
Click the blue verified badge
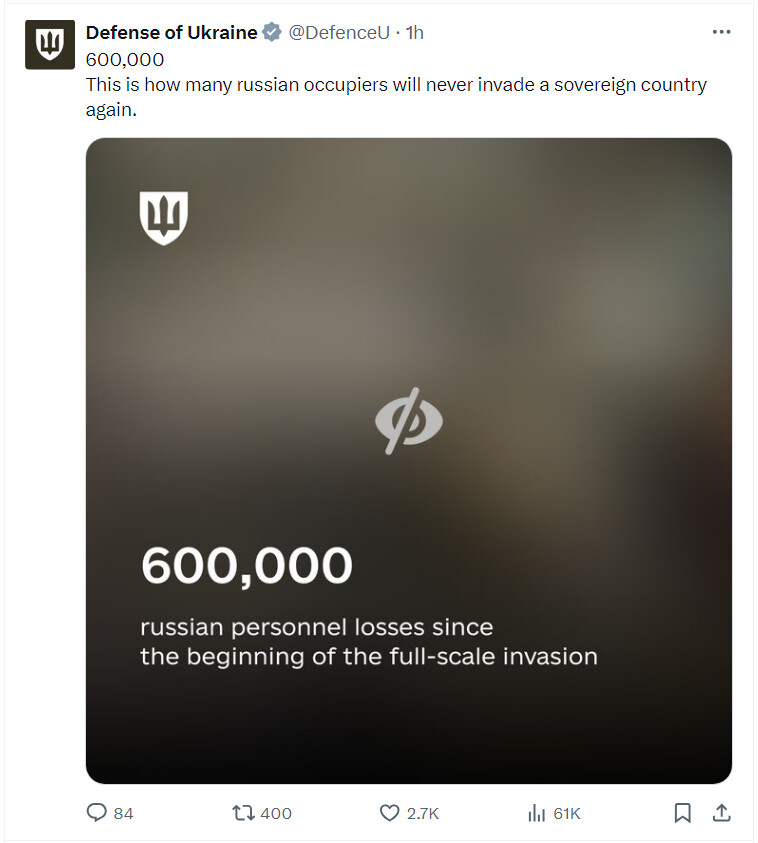click(x=272, y=32)
